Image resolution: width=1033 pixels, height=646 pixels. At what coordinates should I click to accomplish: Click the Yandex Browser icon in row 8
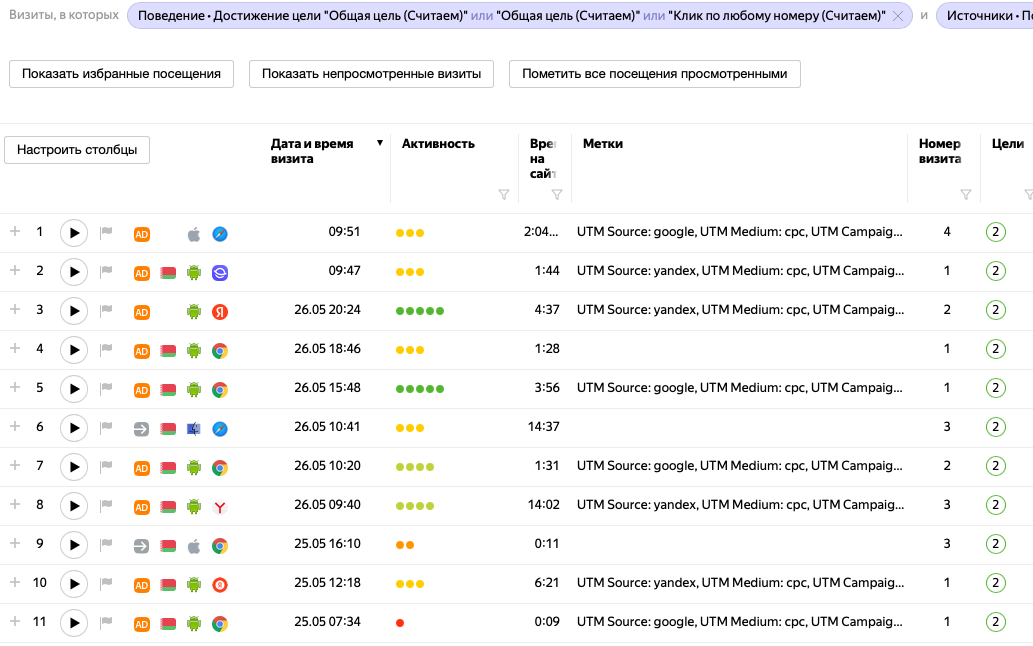(x=219, y=506)
